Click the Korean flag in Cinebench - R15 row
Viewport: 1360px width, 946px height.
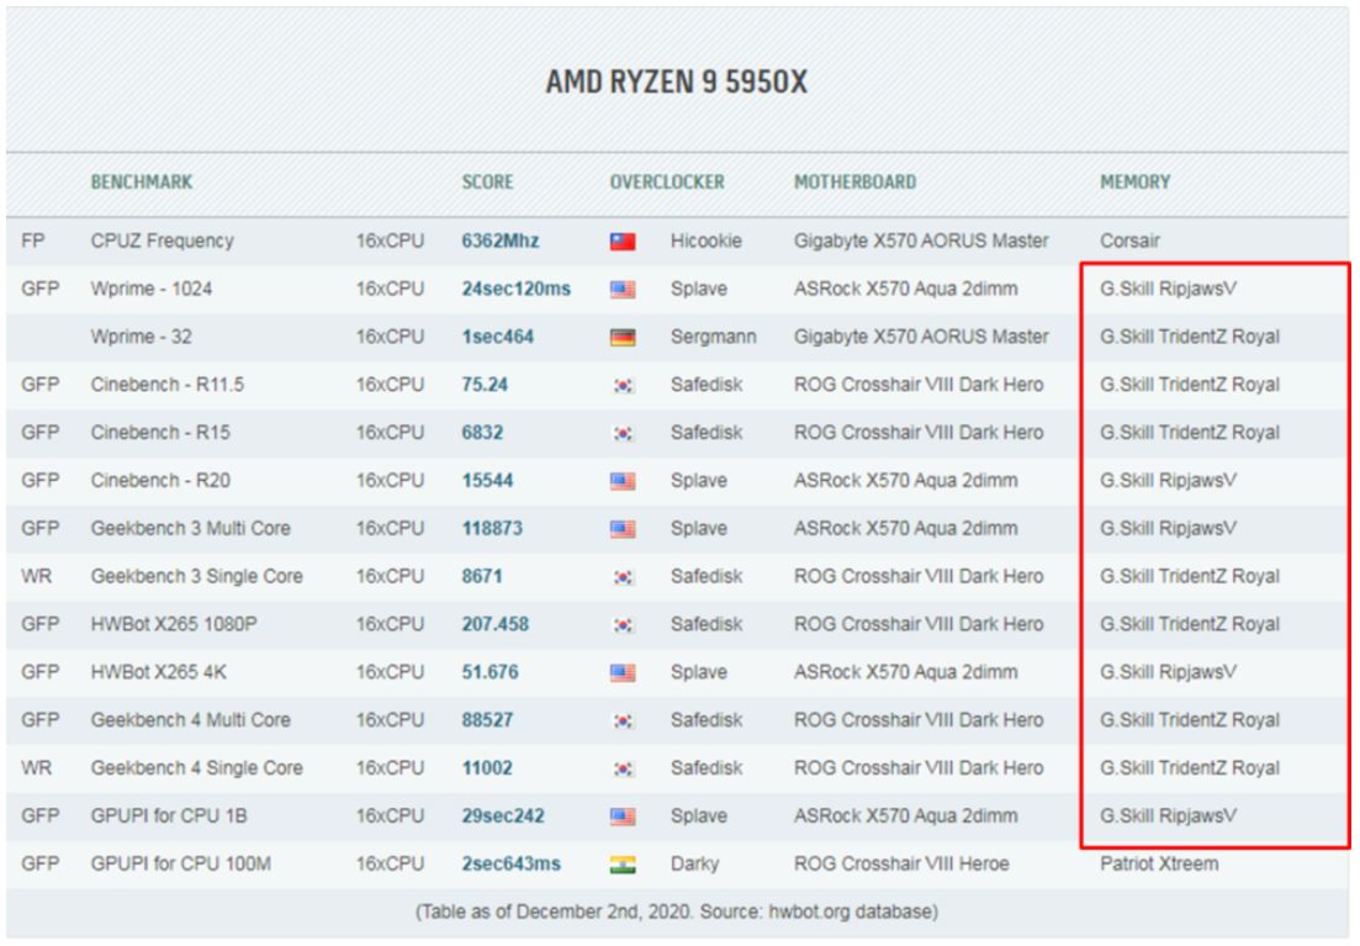(623, 433)
